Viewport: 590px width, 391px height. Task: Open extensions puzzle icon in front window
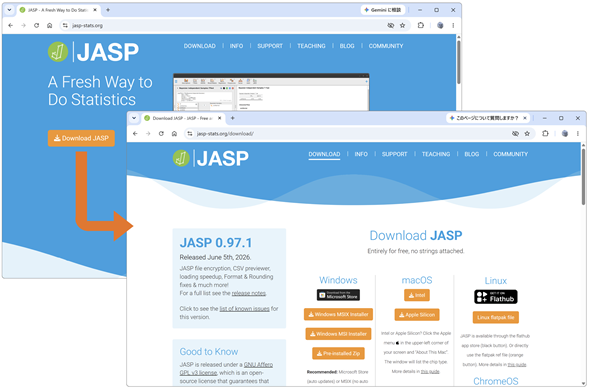(545, 134)
